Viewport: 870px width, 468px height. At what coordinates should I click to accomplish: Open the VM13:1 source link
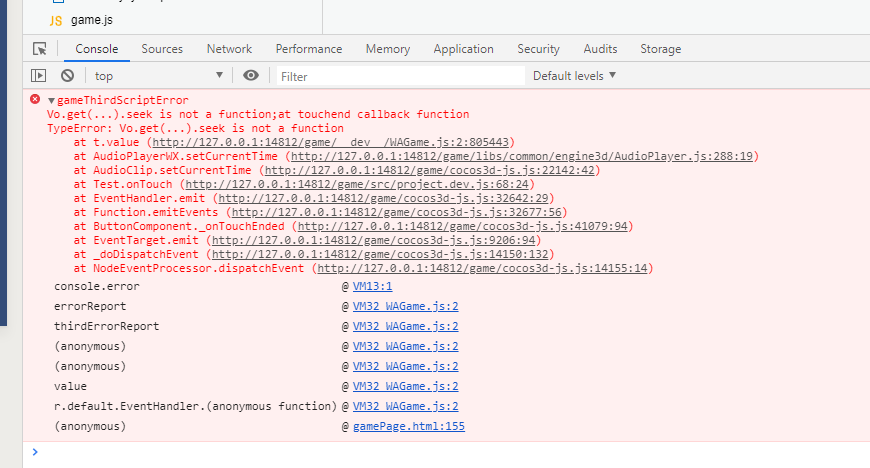click(372, 286)
